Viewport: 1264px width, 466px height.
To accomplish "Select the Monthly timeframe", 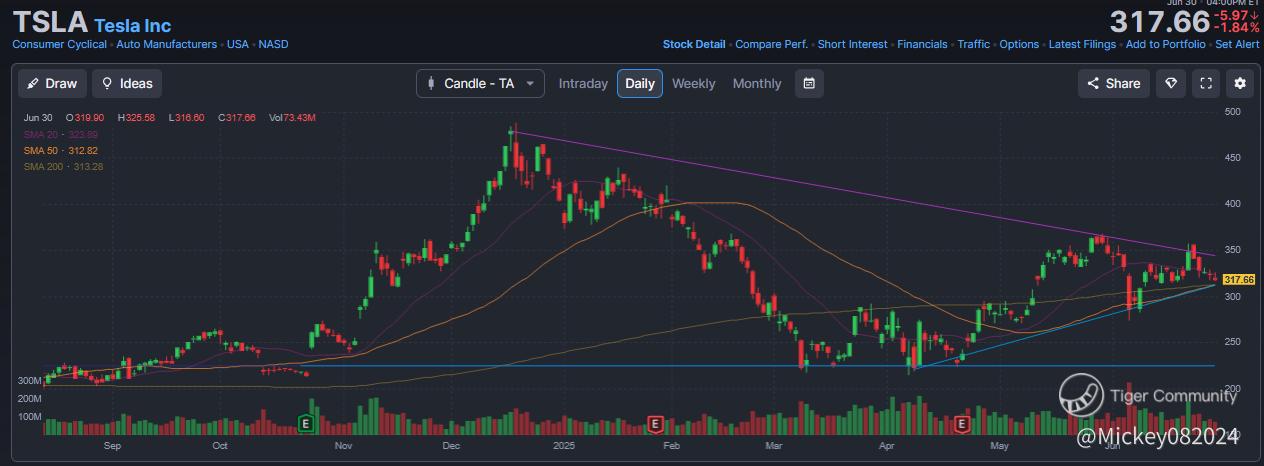I will pyautogui.click(x=757, y=84).
